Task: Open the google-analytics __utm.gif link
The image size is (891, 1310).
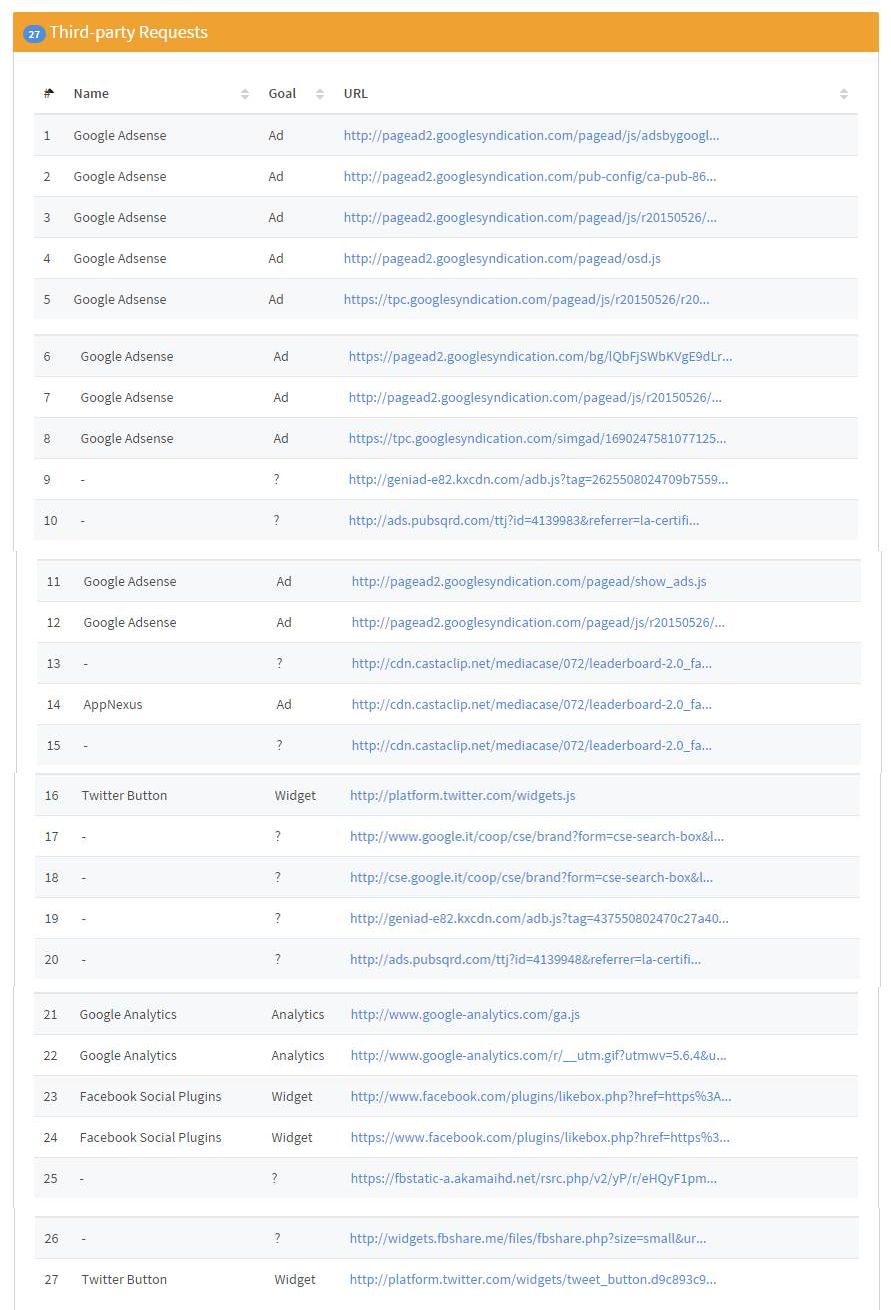Action: [538, 1055]
